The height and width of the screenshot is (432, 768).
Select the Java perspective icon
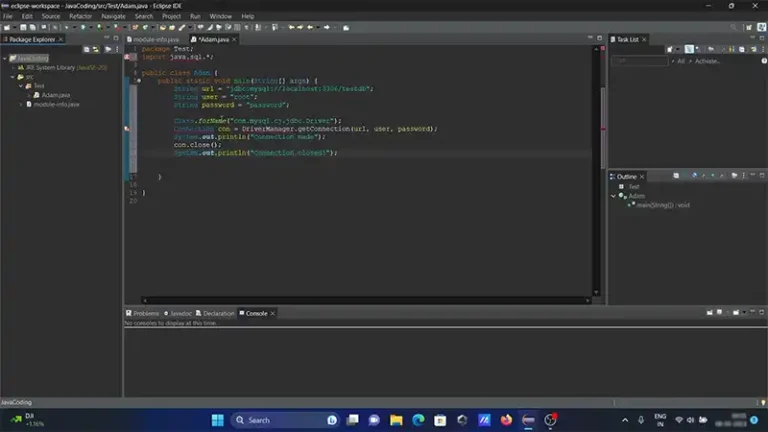(x=762, y=27)
